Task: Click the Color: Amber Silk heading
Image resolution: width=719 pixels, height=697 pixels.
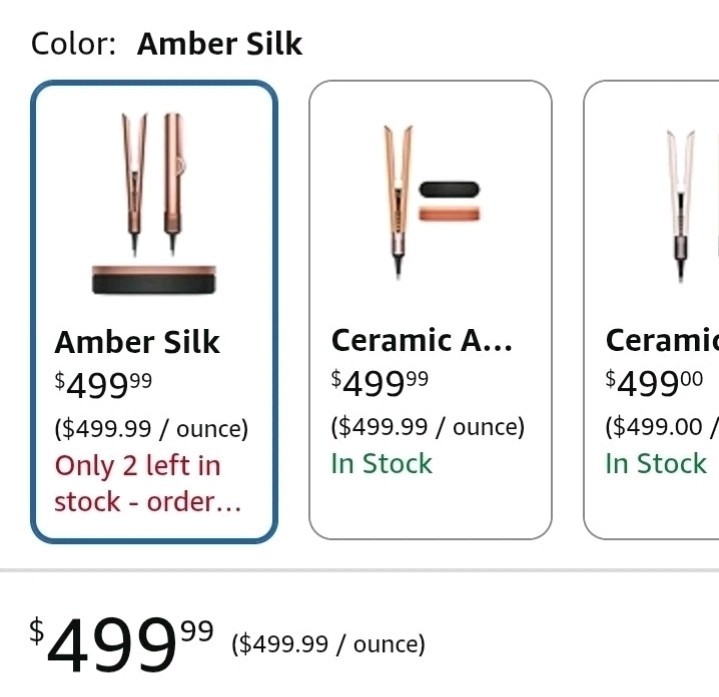Action: [x=166, y=44]
